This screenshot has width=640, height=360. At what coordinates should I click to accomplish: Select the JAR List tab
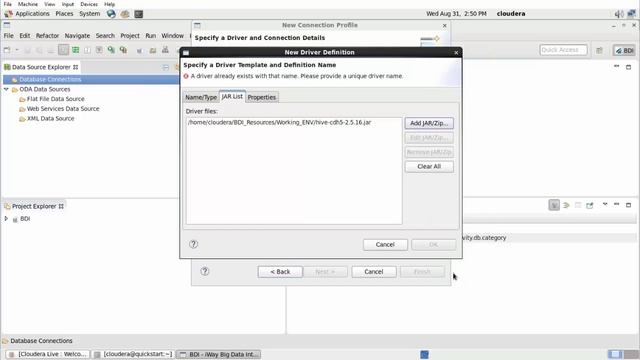232,96
